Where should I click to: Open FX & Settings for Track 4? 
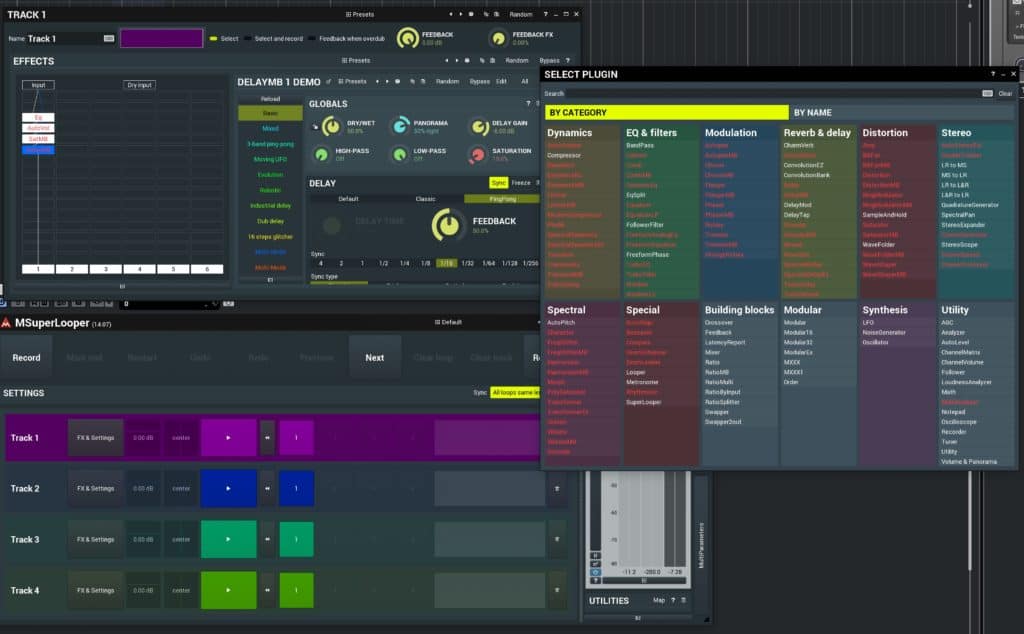coord(95,590)
